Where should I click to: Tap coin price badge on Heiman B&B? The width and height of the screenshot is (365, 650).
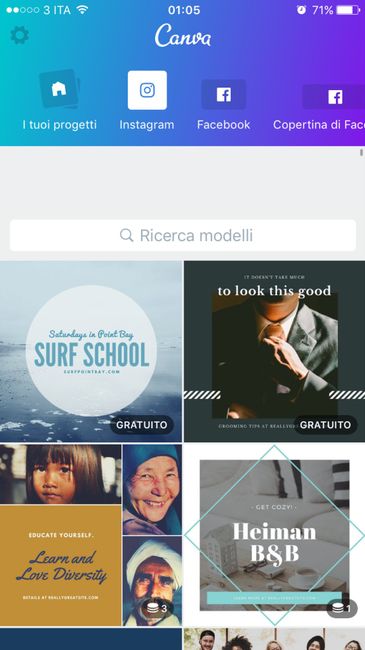coord(342,608)
